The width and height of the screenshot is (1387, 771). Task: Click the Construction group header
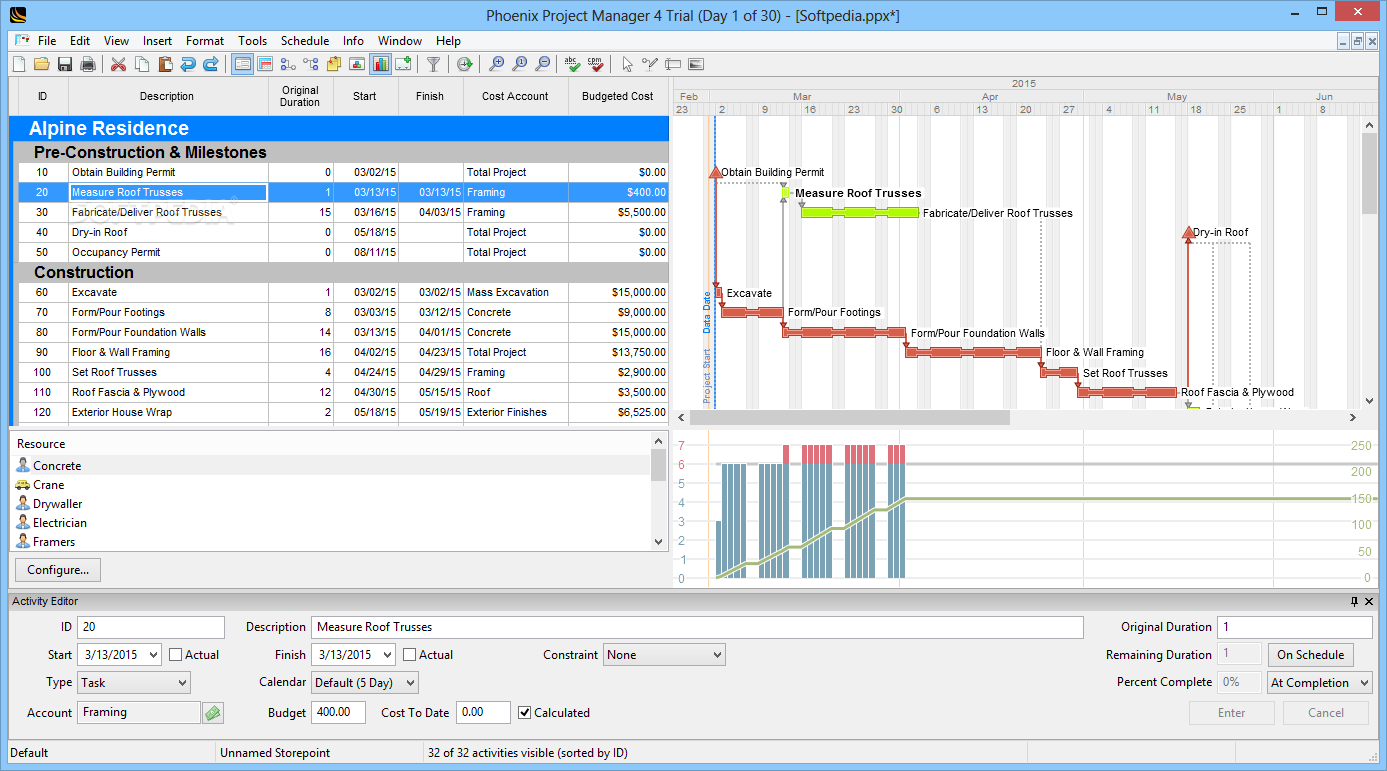click(x=343, y=272)
